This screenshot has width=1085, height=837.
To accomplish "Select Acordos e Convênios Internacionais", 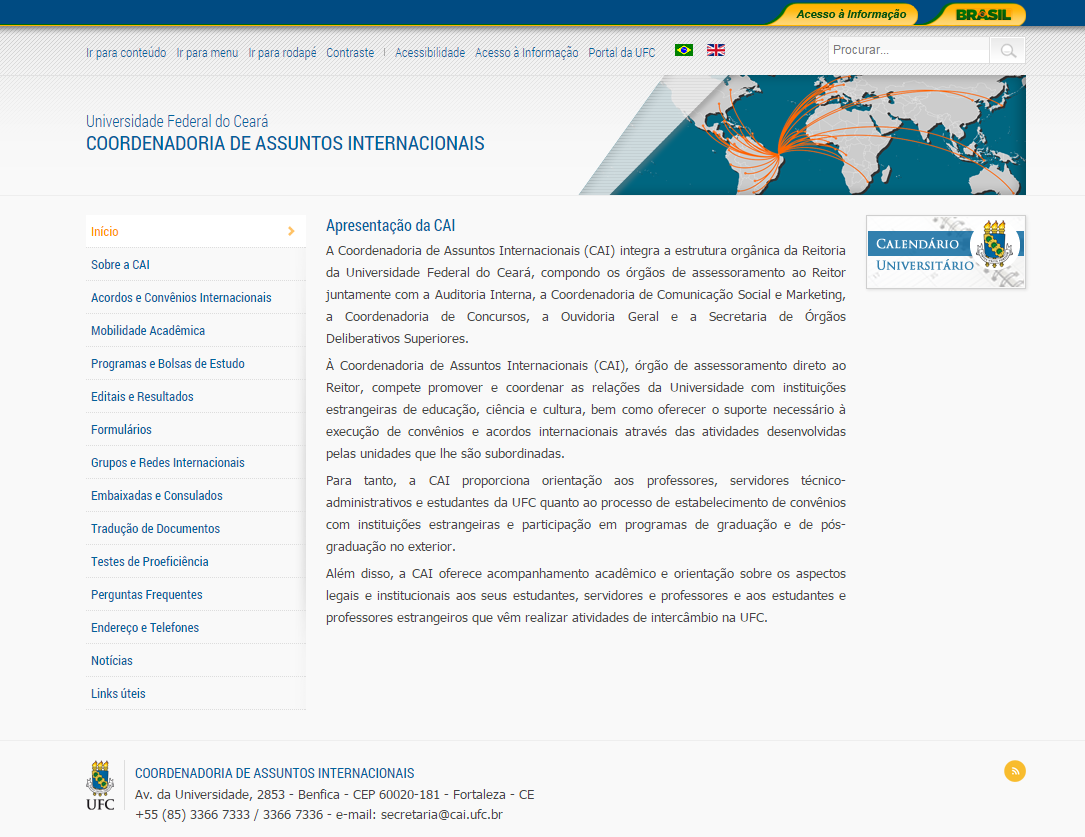I will (181, 298).
